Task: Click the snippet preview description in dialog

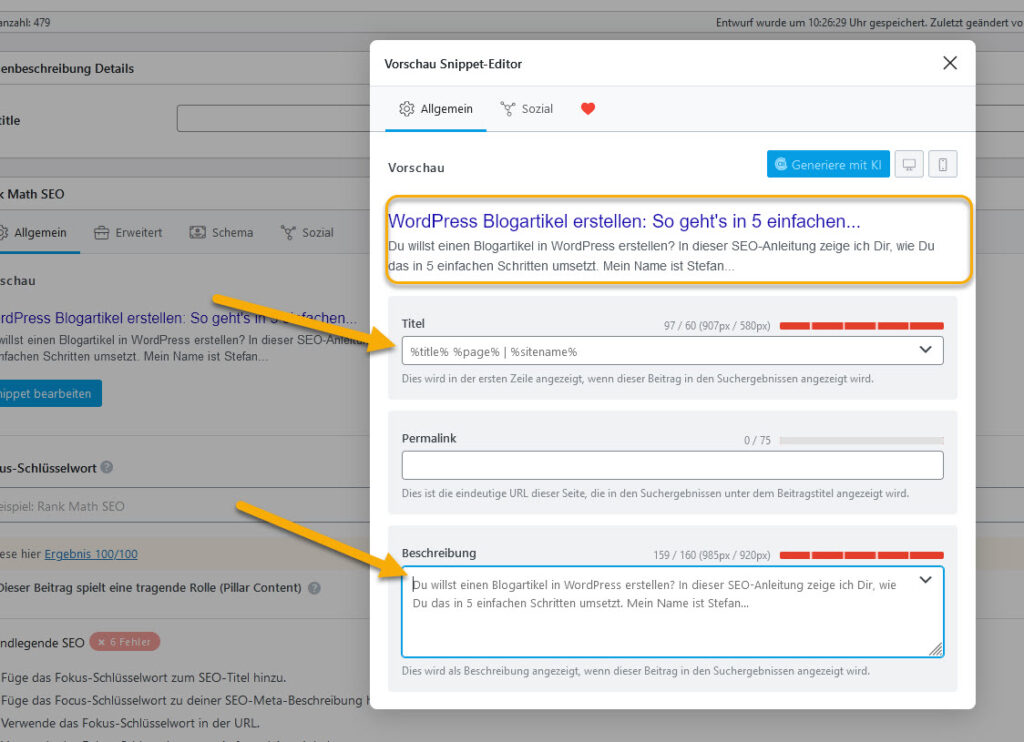Action: click(661, 256)
